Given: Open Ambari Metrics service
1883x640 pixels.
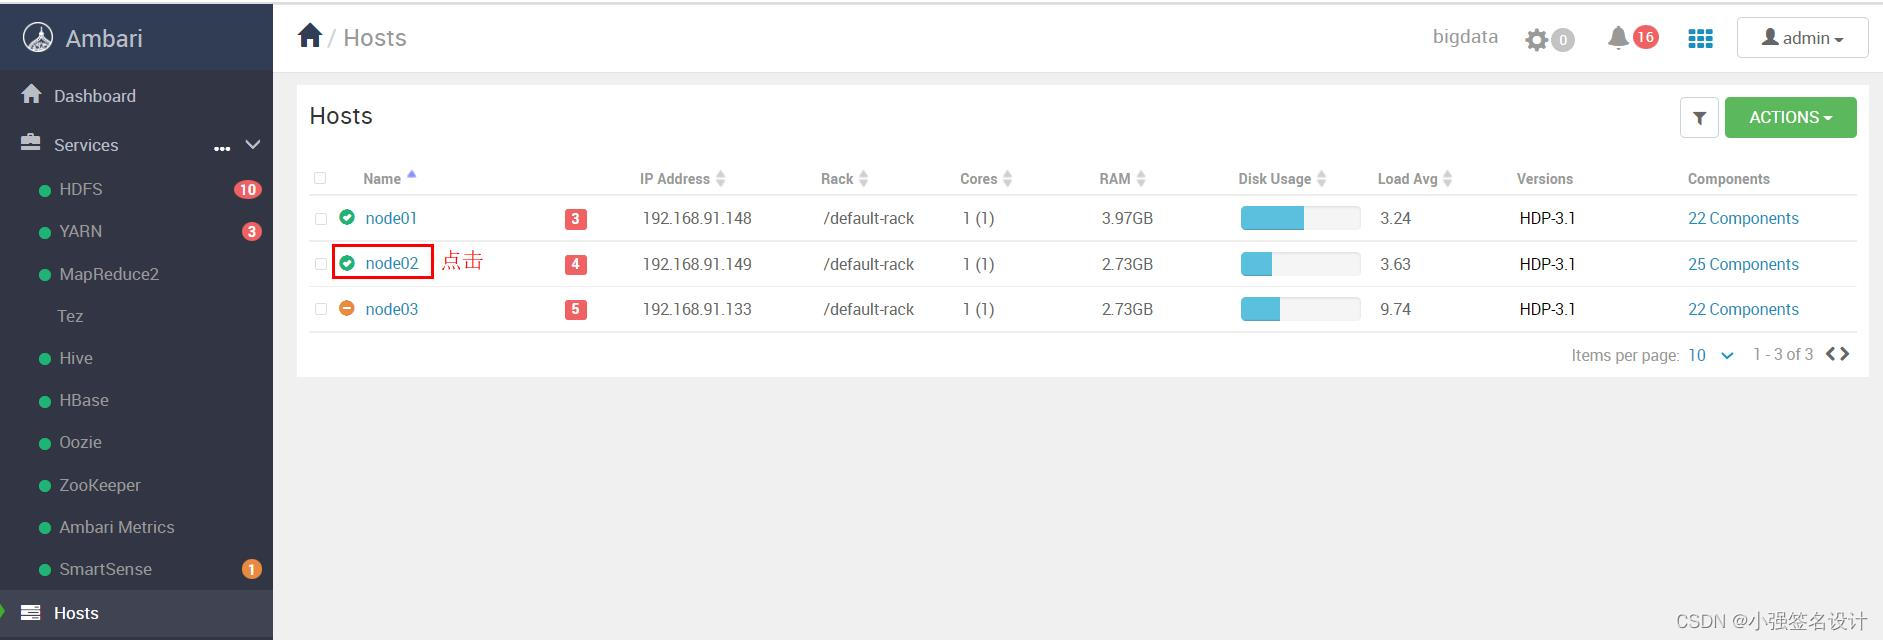Looking at the screenshot, I should [117, 527].
